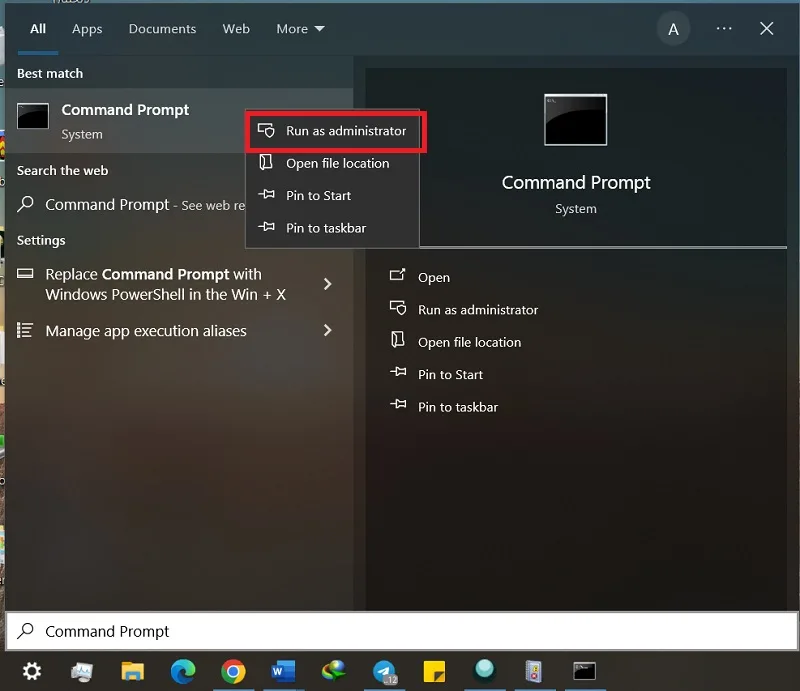Click Open file location in details pane
The width and height of the screenshot is (800, 691).
click(469, 342)
